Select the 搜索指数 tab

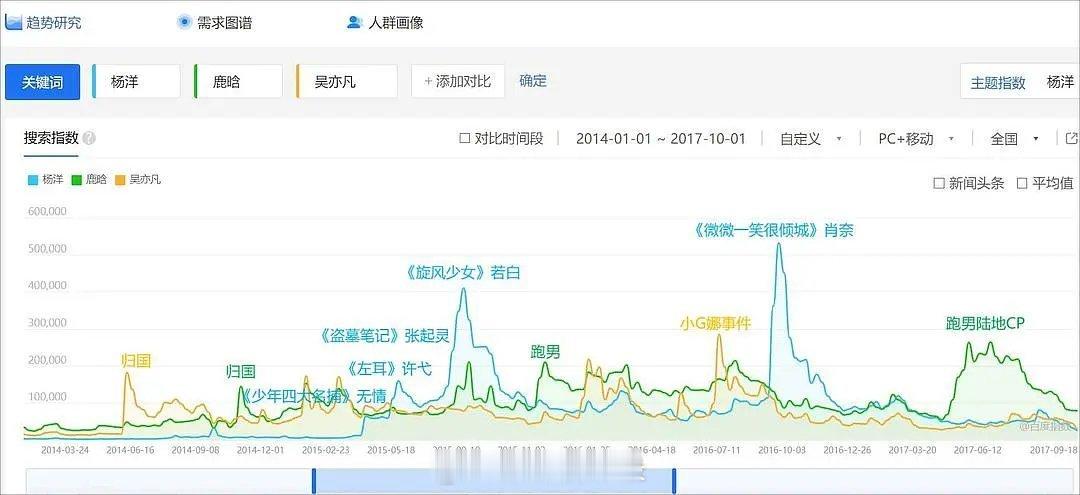point(51,138)
